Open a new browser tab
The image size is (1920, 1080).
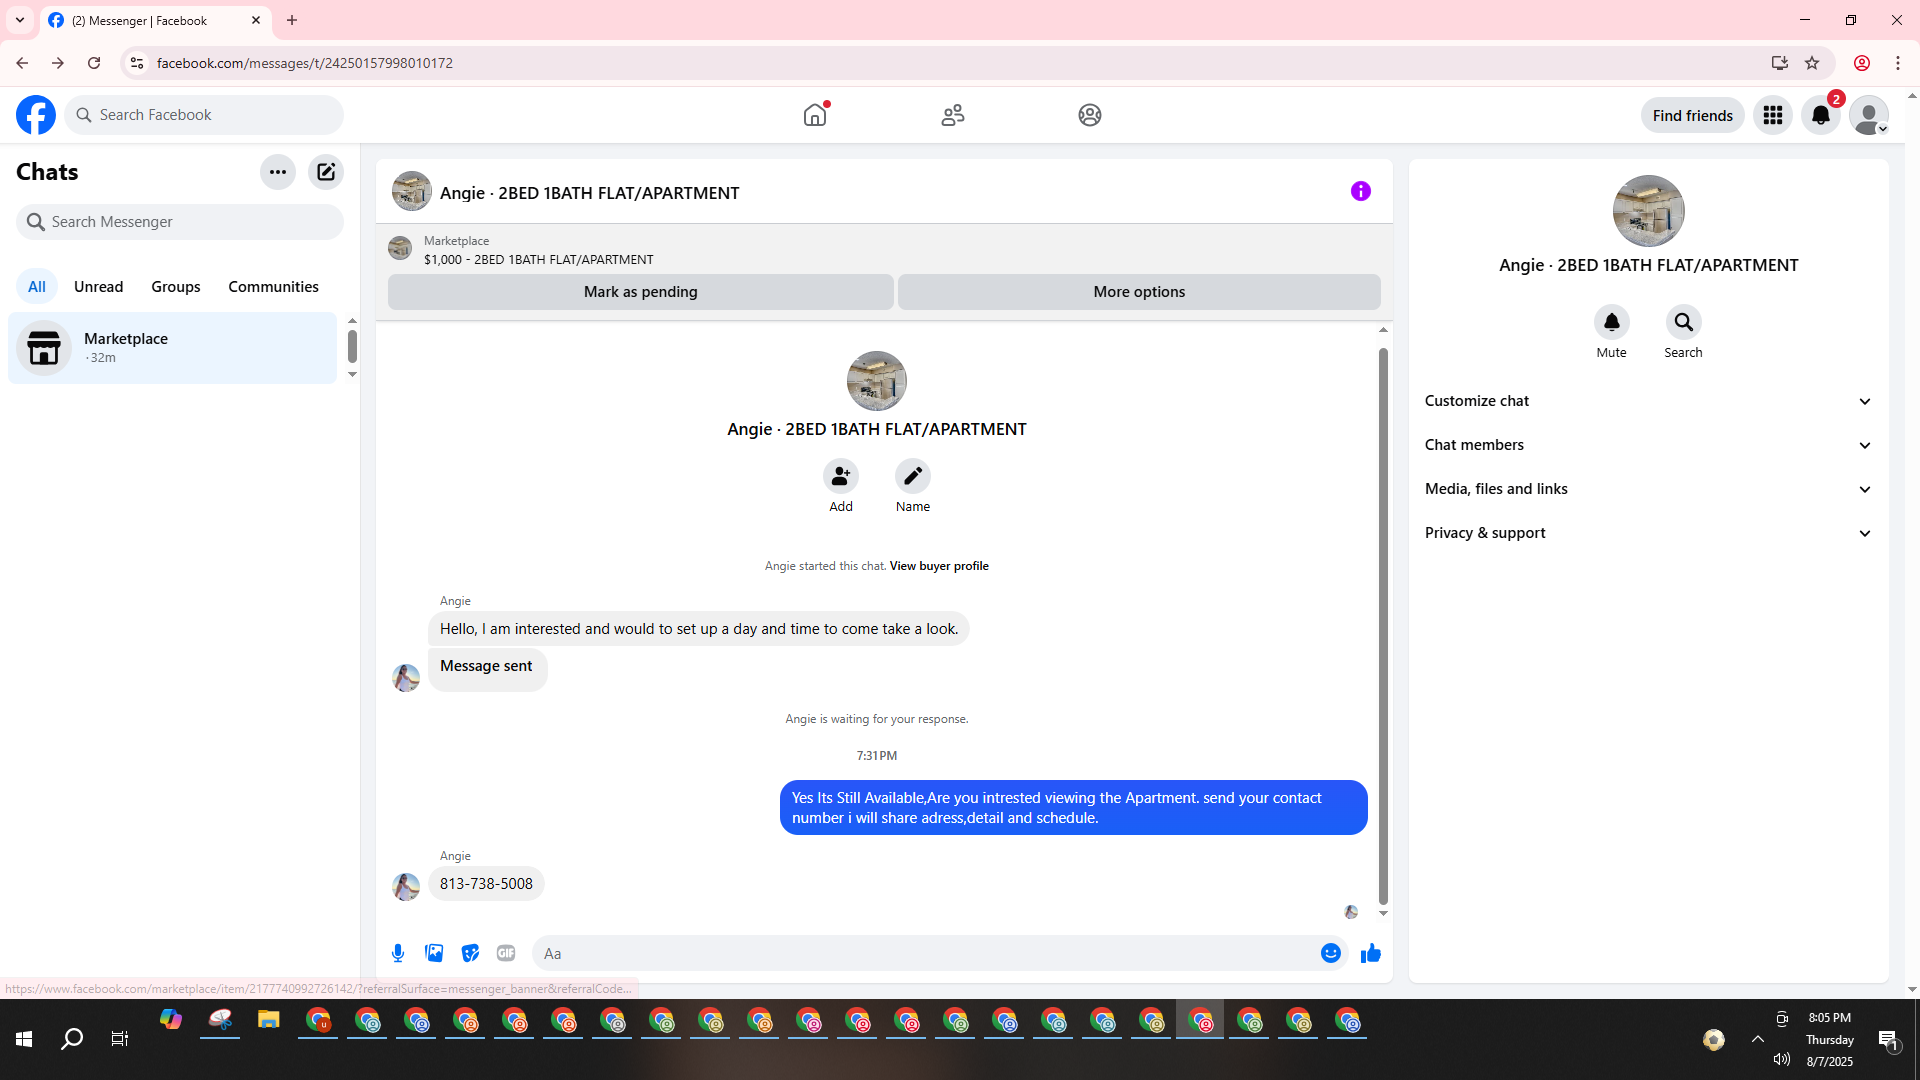(292, 20)
